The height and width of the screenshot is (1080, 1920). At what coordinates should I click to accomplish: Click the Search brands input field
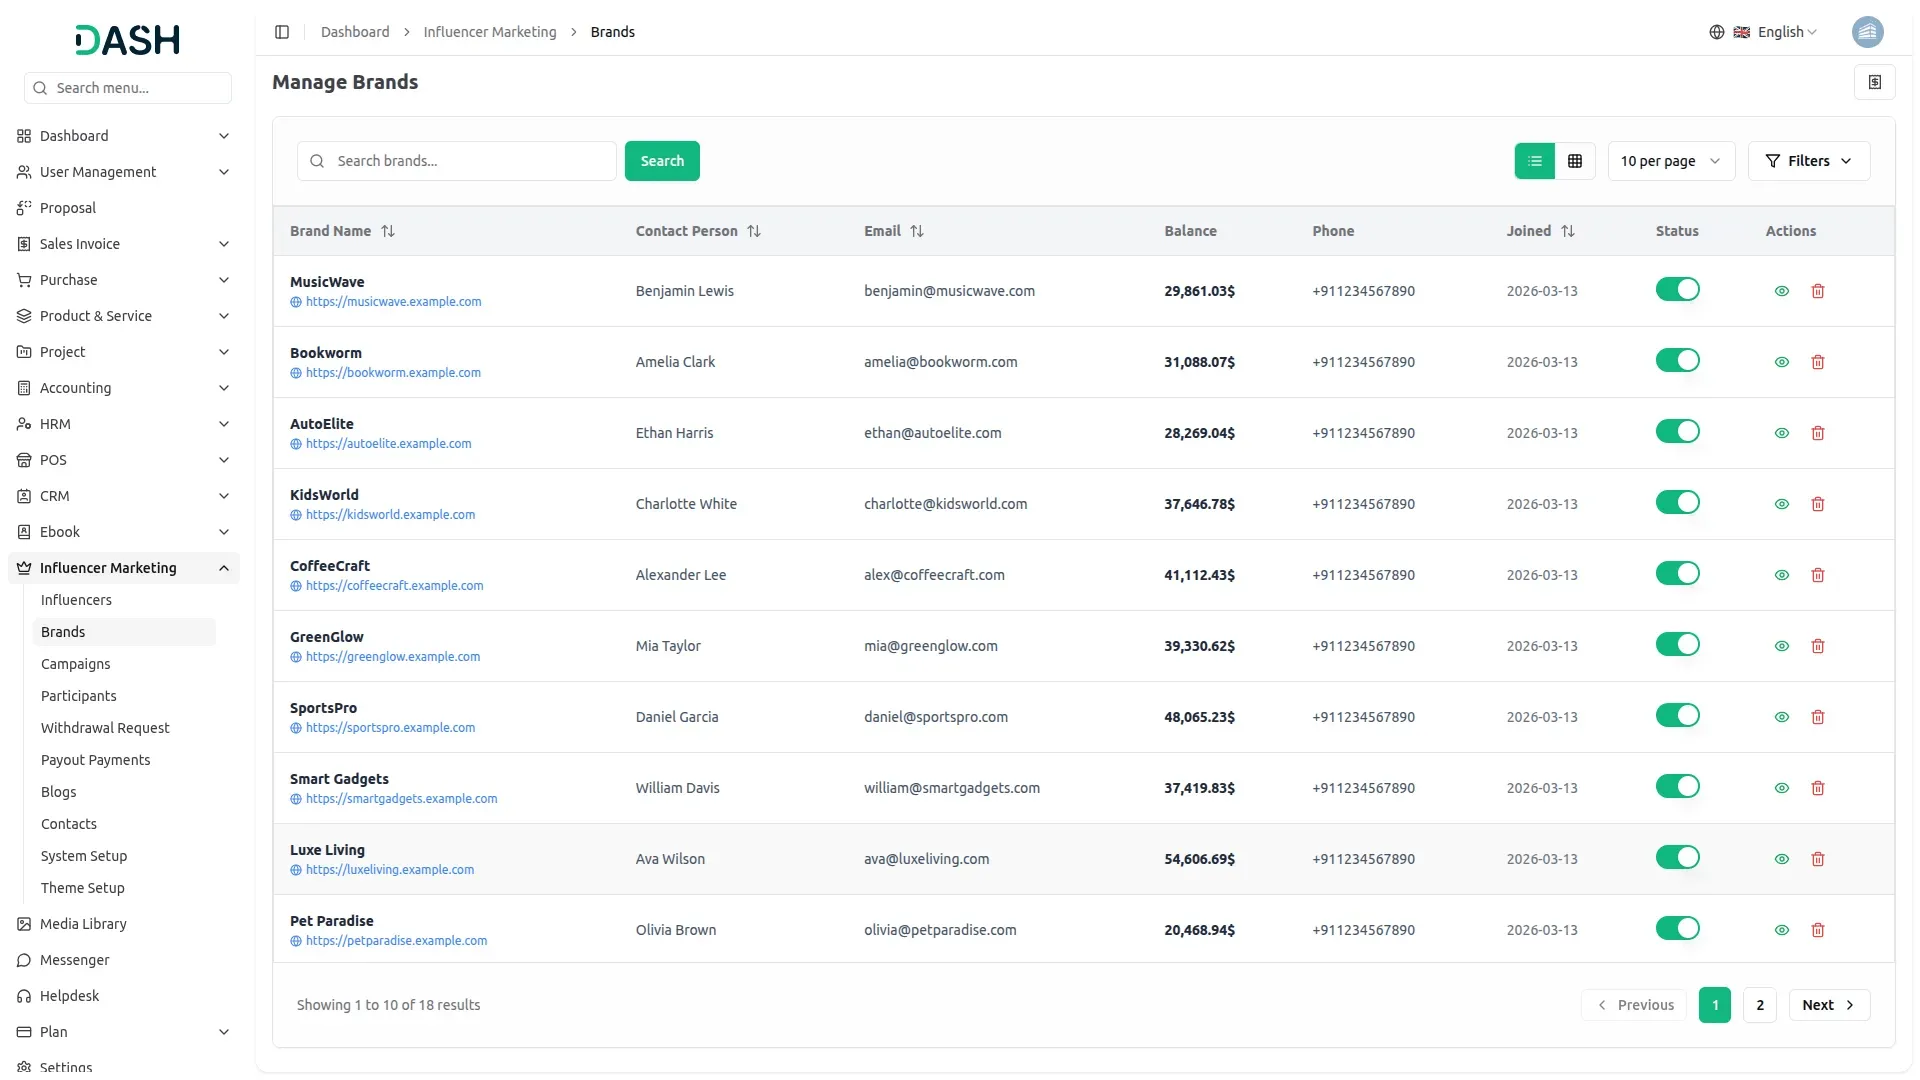tap(470, 161)
